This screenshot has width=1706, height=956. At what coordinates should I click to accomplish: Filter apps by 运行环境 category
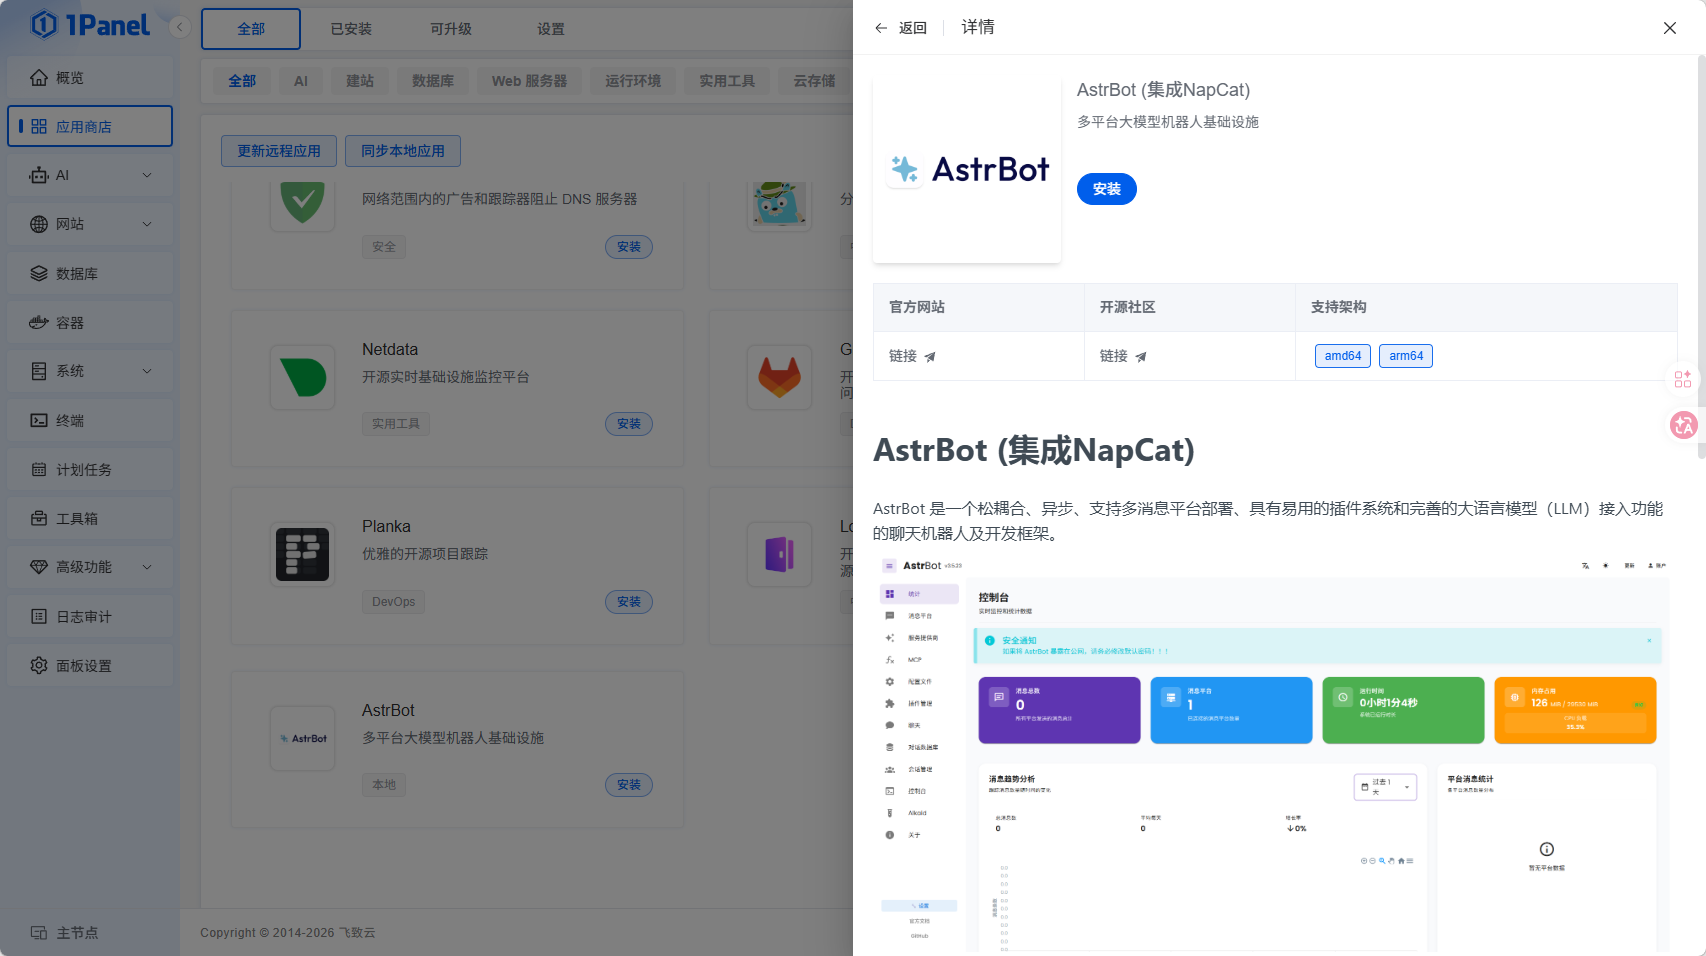coord(633,81)
